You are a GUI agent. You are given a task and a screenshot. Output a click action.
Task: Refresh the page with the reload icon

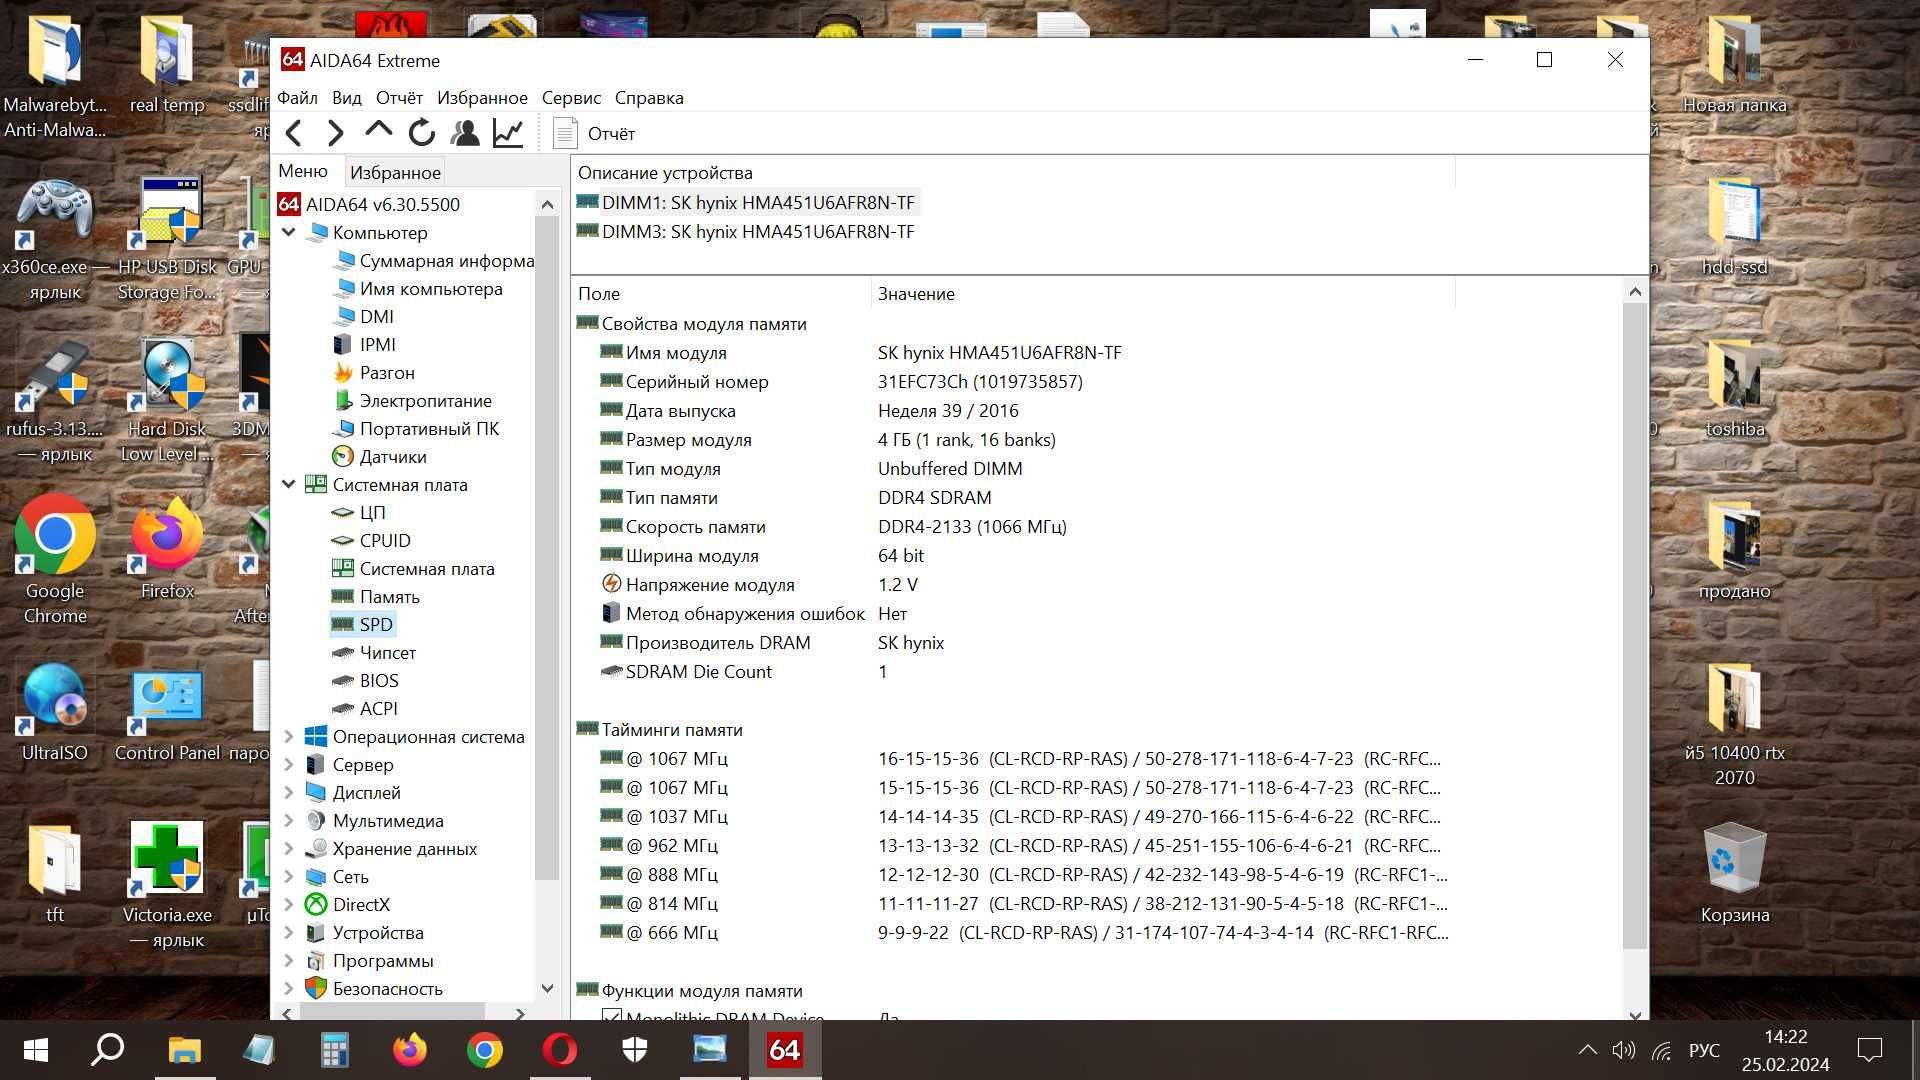pos(422,132)
